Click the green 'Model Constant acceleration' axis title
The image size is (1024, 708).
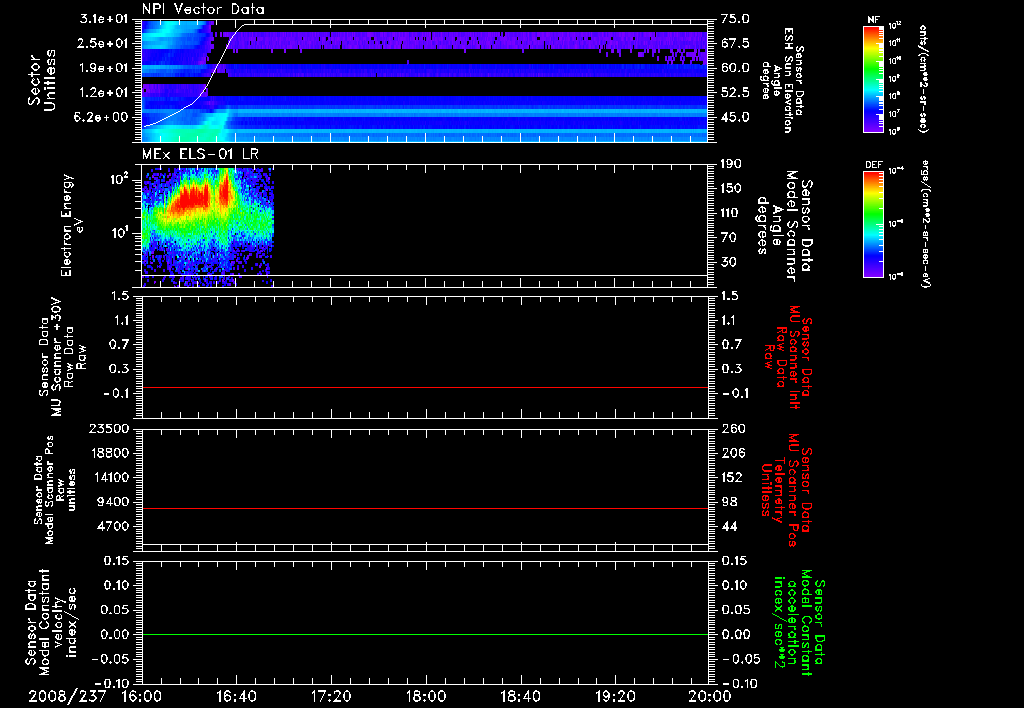[x=800, y=622]
